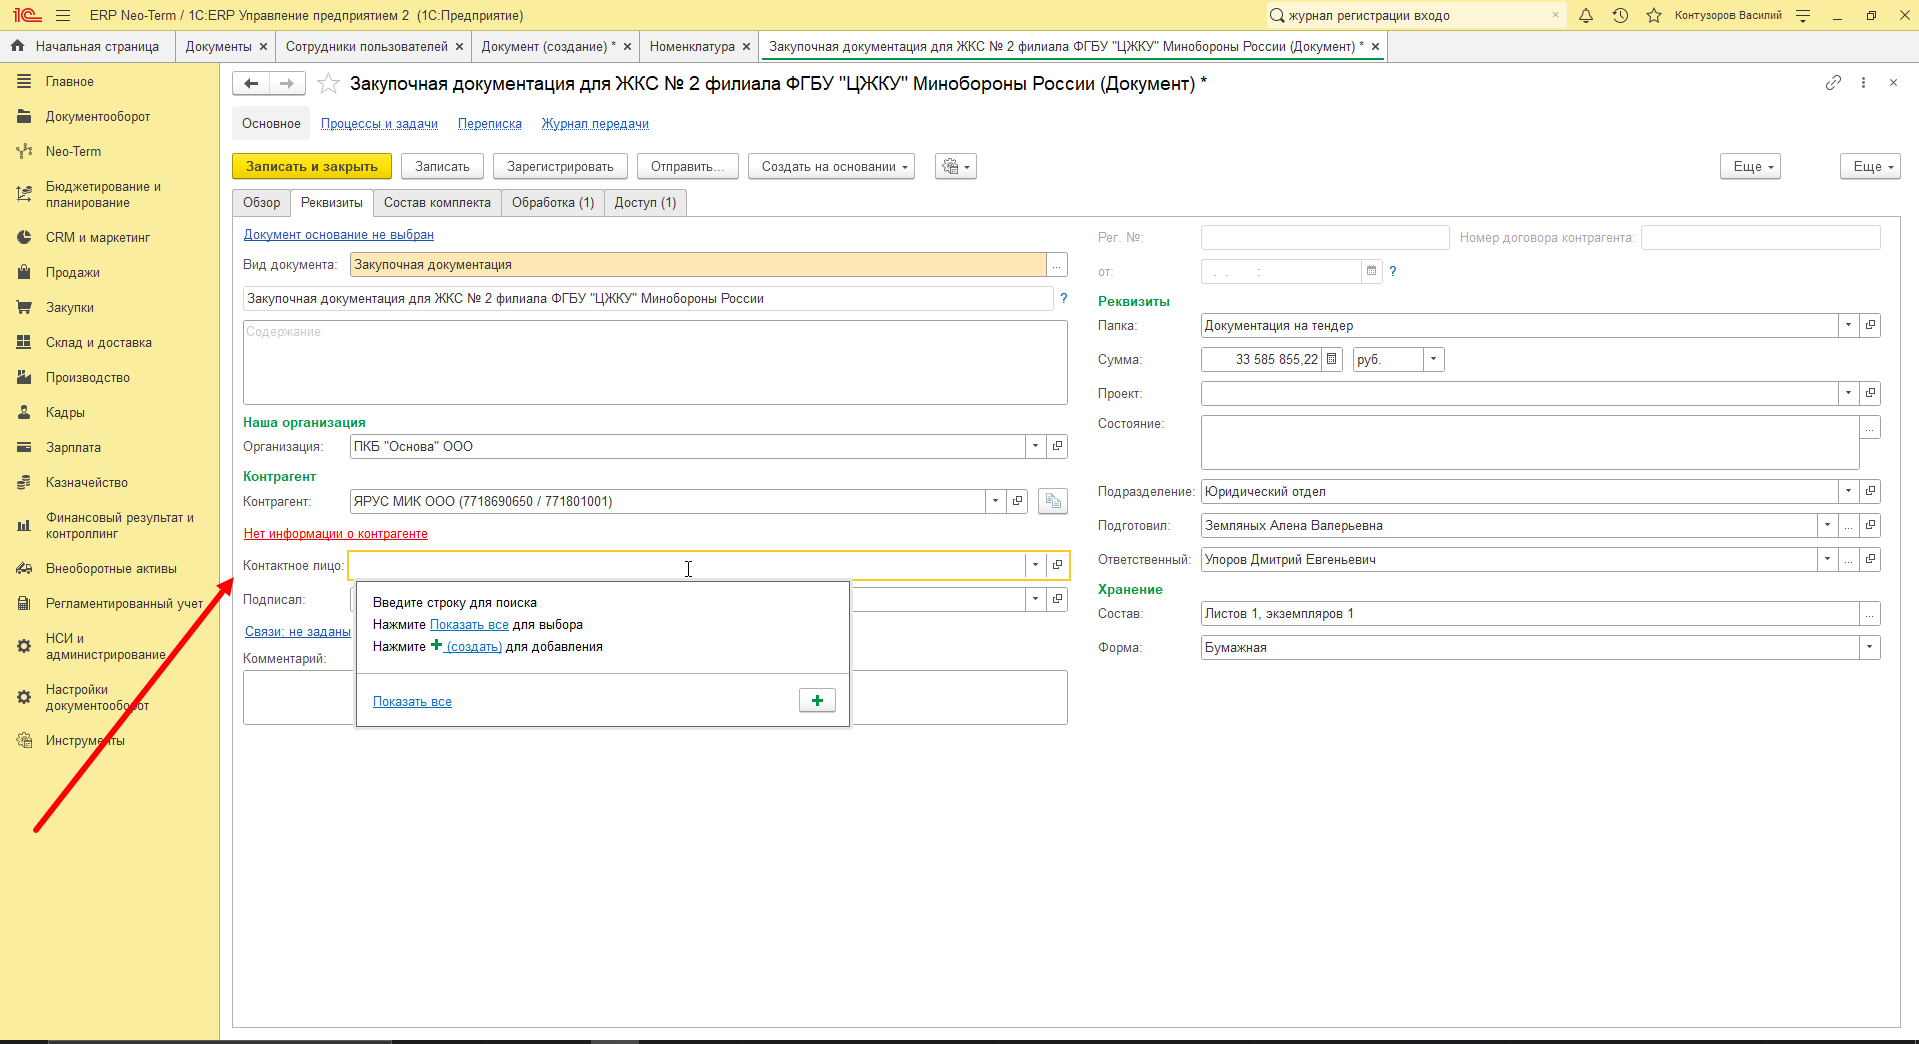Open the notifications bell icon

point(1586,15)
